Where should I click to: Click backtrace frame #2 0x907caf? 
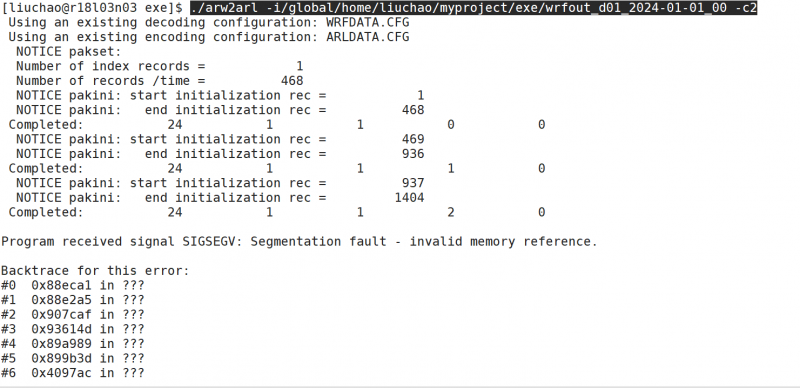(x=72, y=314)
